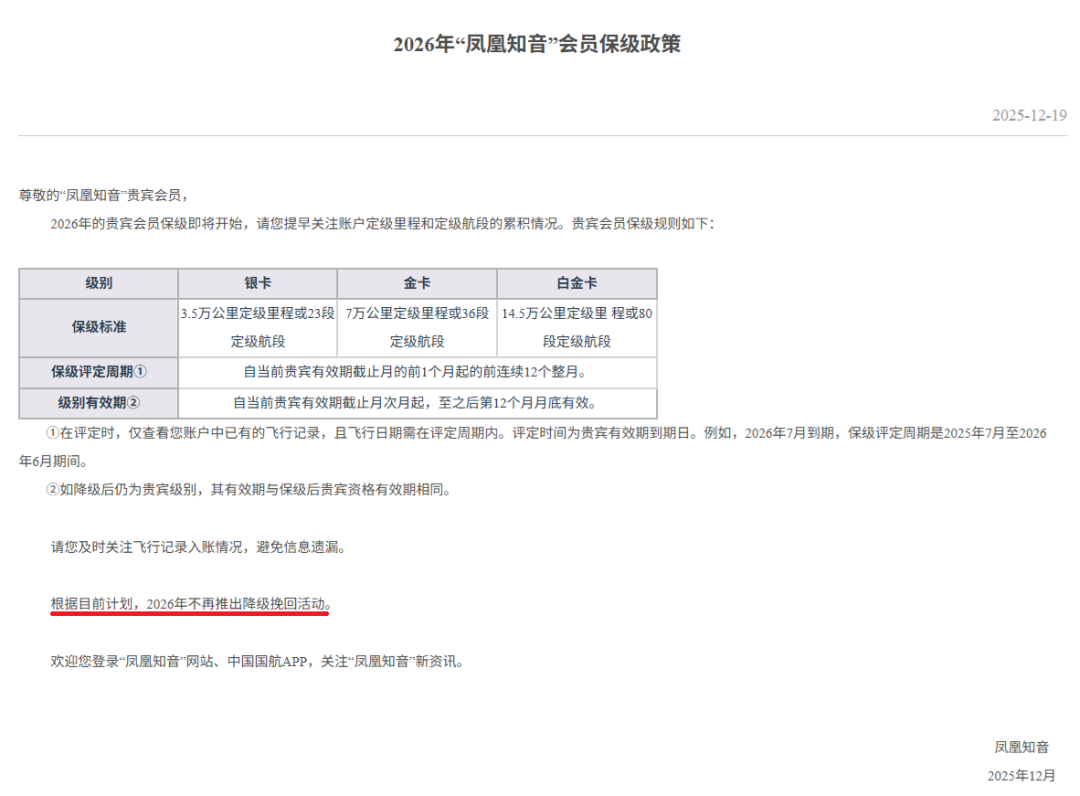
Task: Click the 保级标准 row label
Action: point(99,327)
